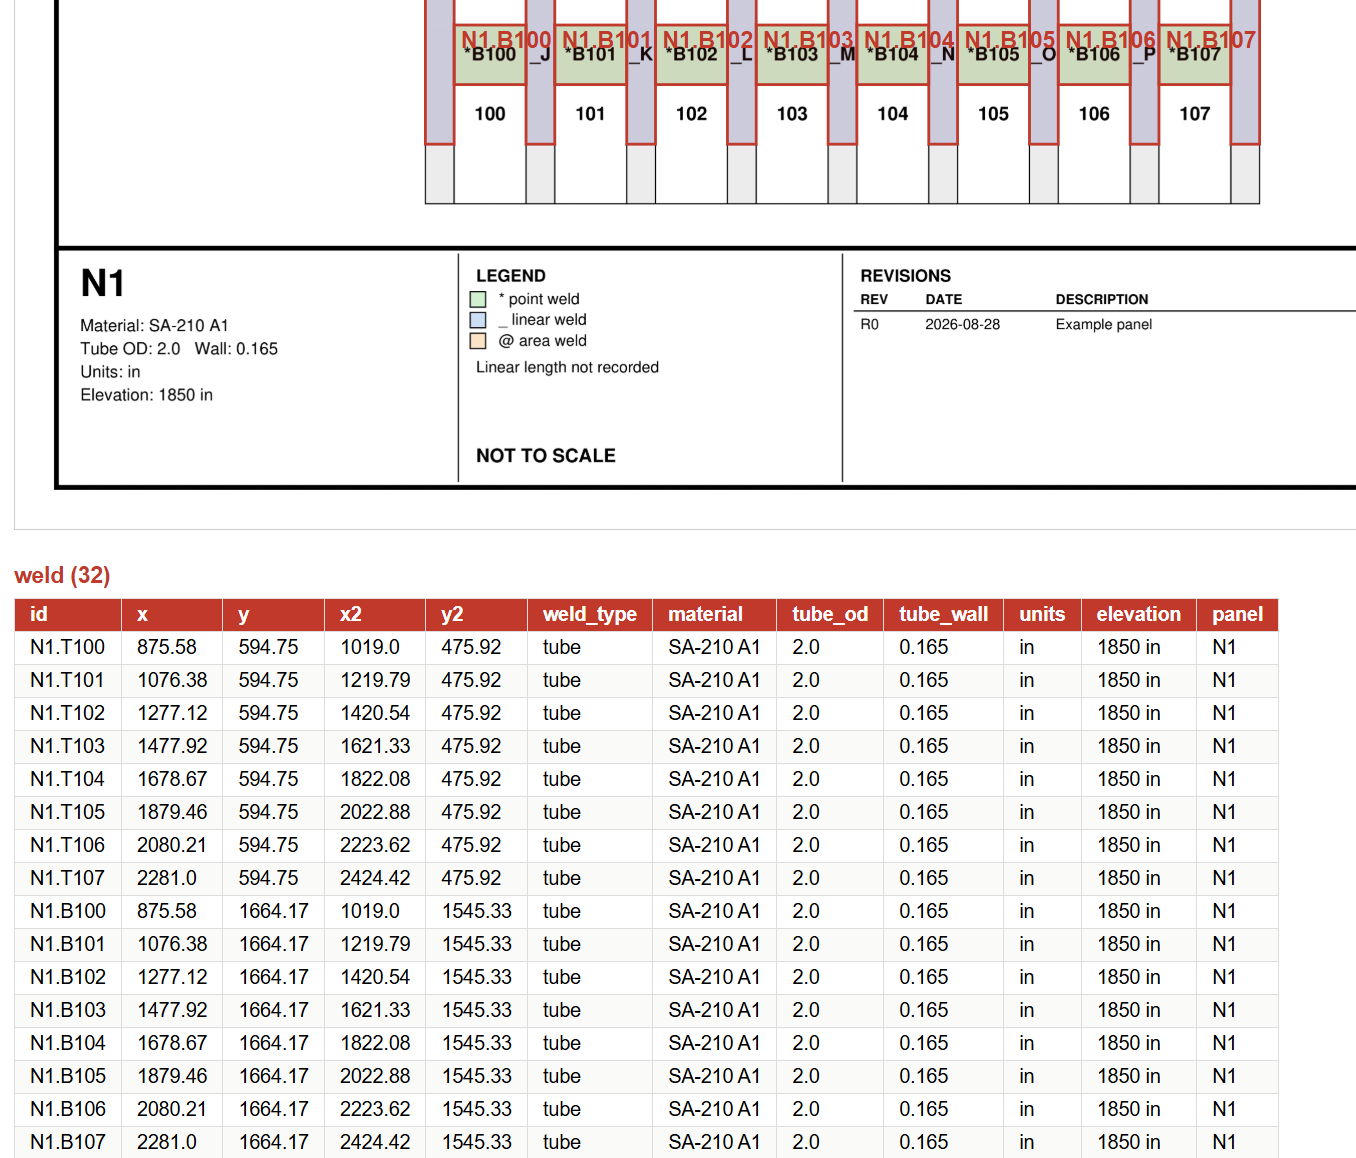Select the N1.T105 id cell
This screenshot has height=1158, width=1356.
[x=67, y=812]
